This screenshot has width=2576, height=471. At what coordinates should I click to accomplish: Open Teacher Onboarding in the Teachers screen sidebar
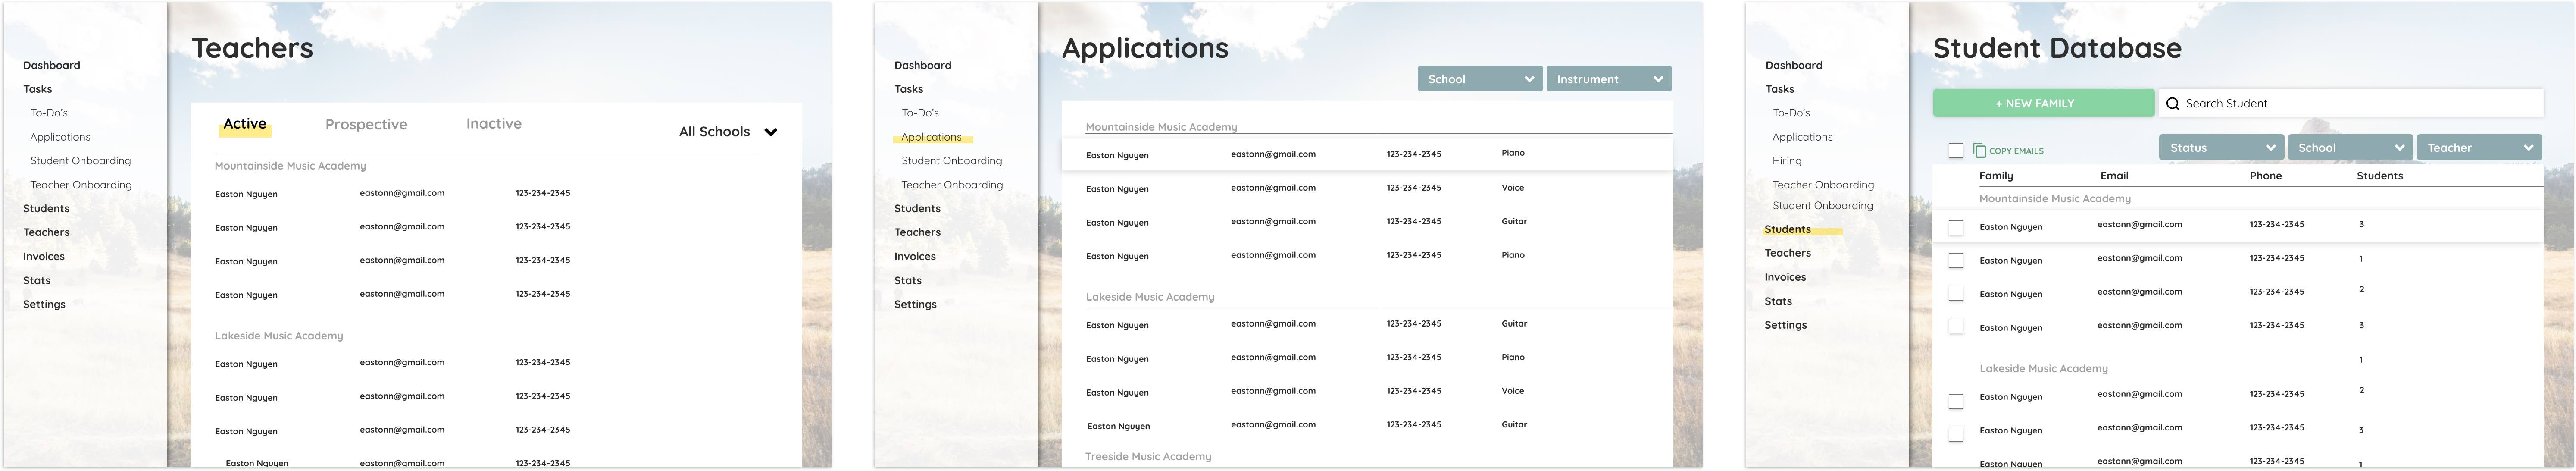[81, 185]
